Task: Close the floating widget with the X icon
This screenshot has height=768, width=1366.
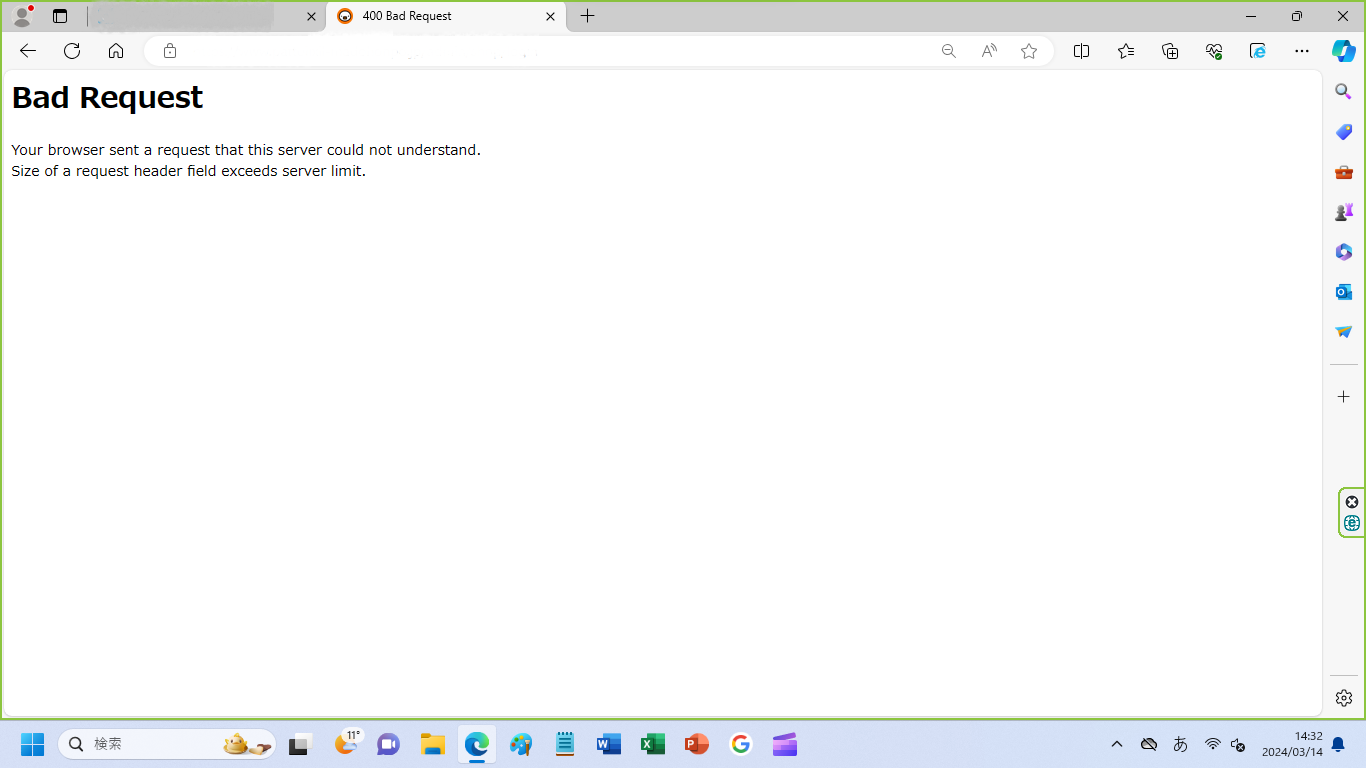Action: click(x=1352, y=502)
